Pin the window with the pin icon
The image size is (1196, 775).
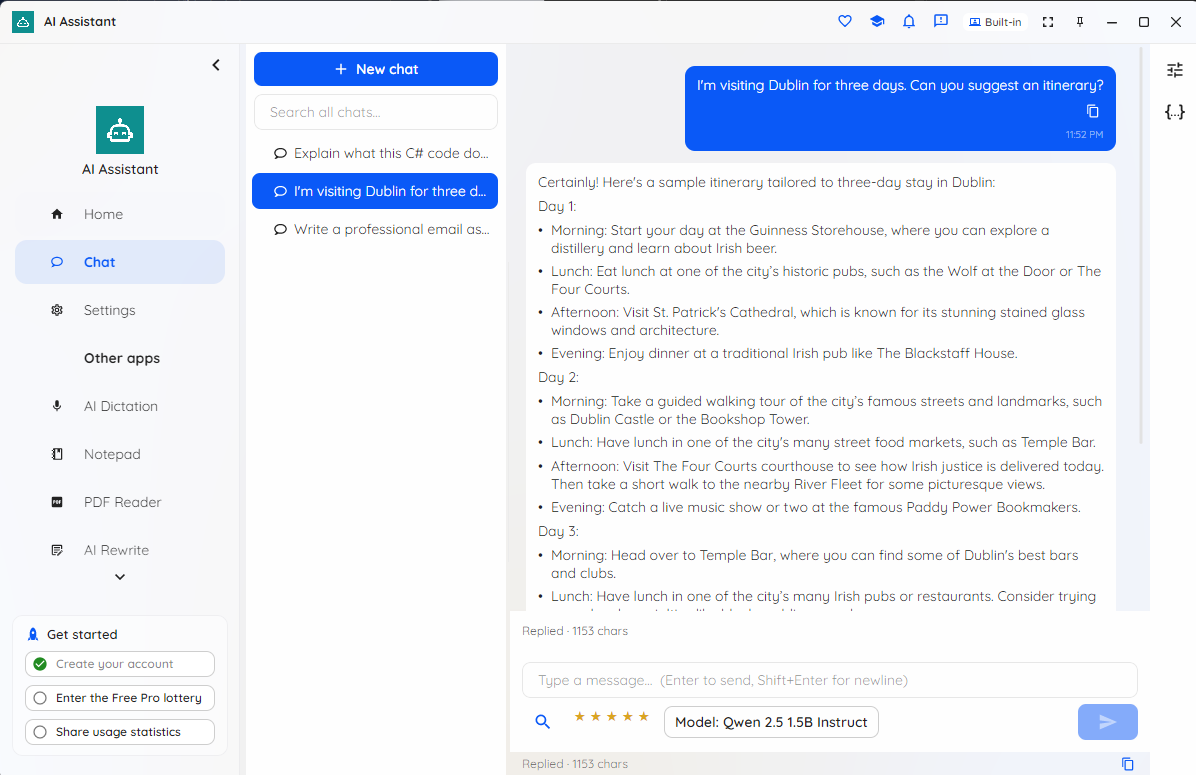pos(1080,22)
